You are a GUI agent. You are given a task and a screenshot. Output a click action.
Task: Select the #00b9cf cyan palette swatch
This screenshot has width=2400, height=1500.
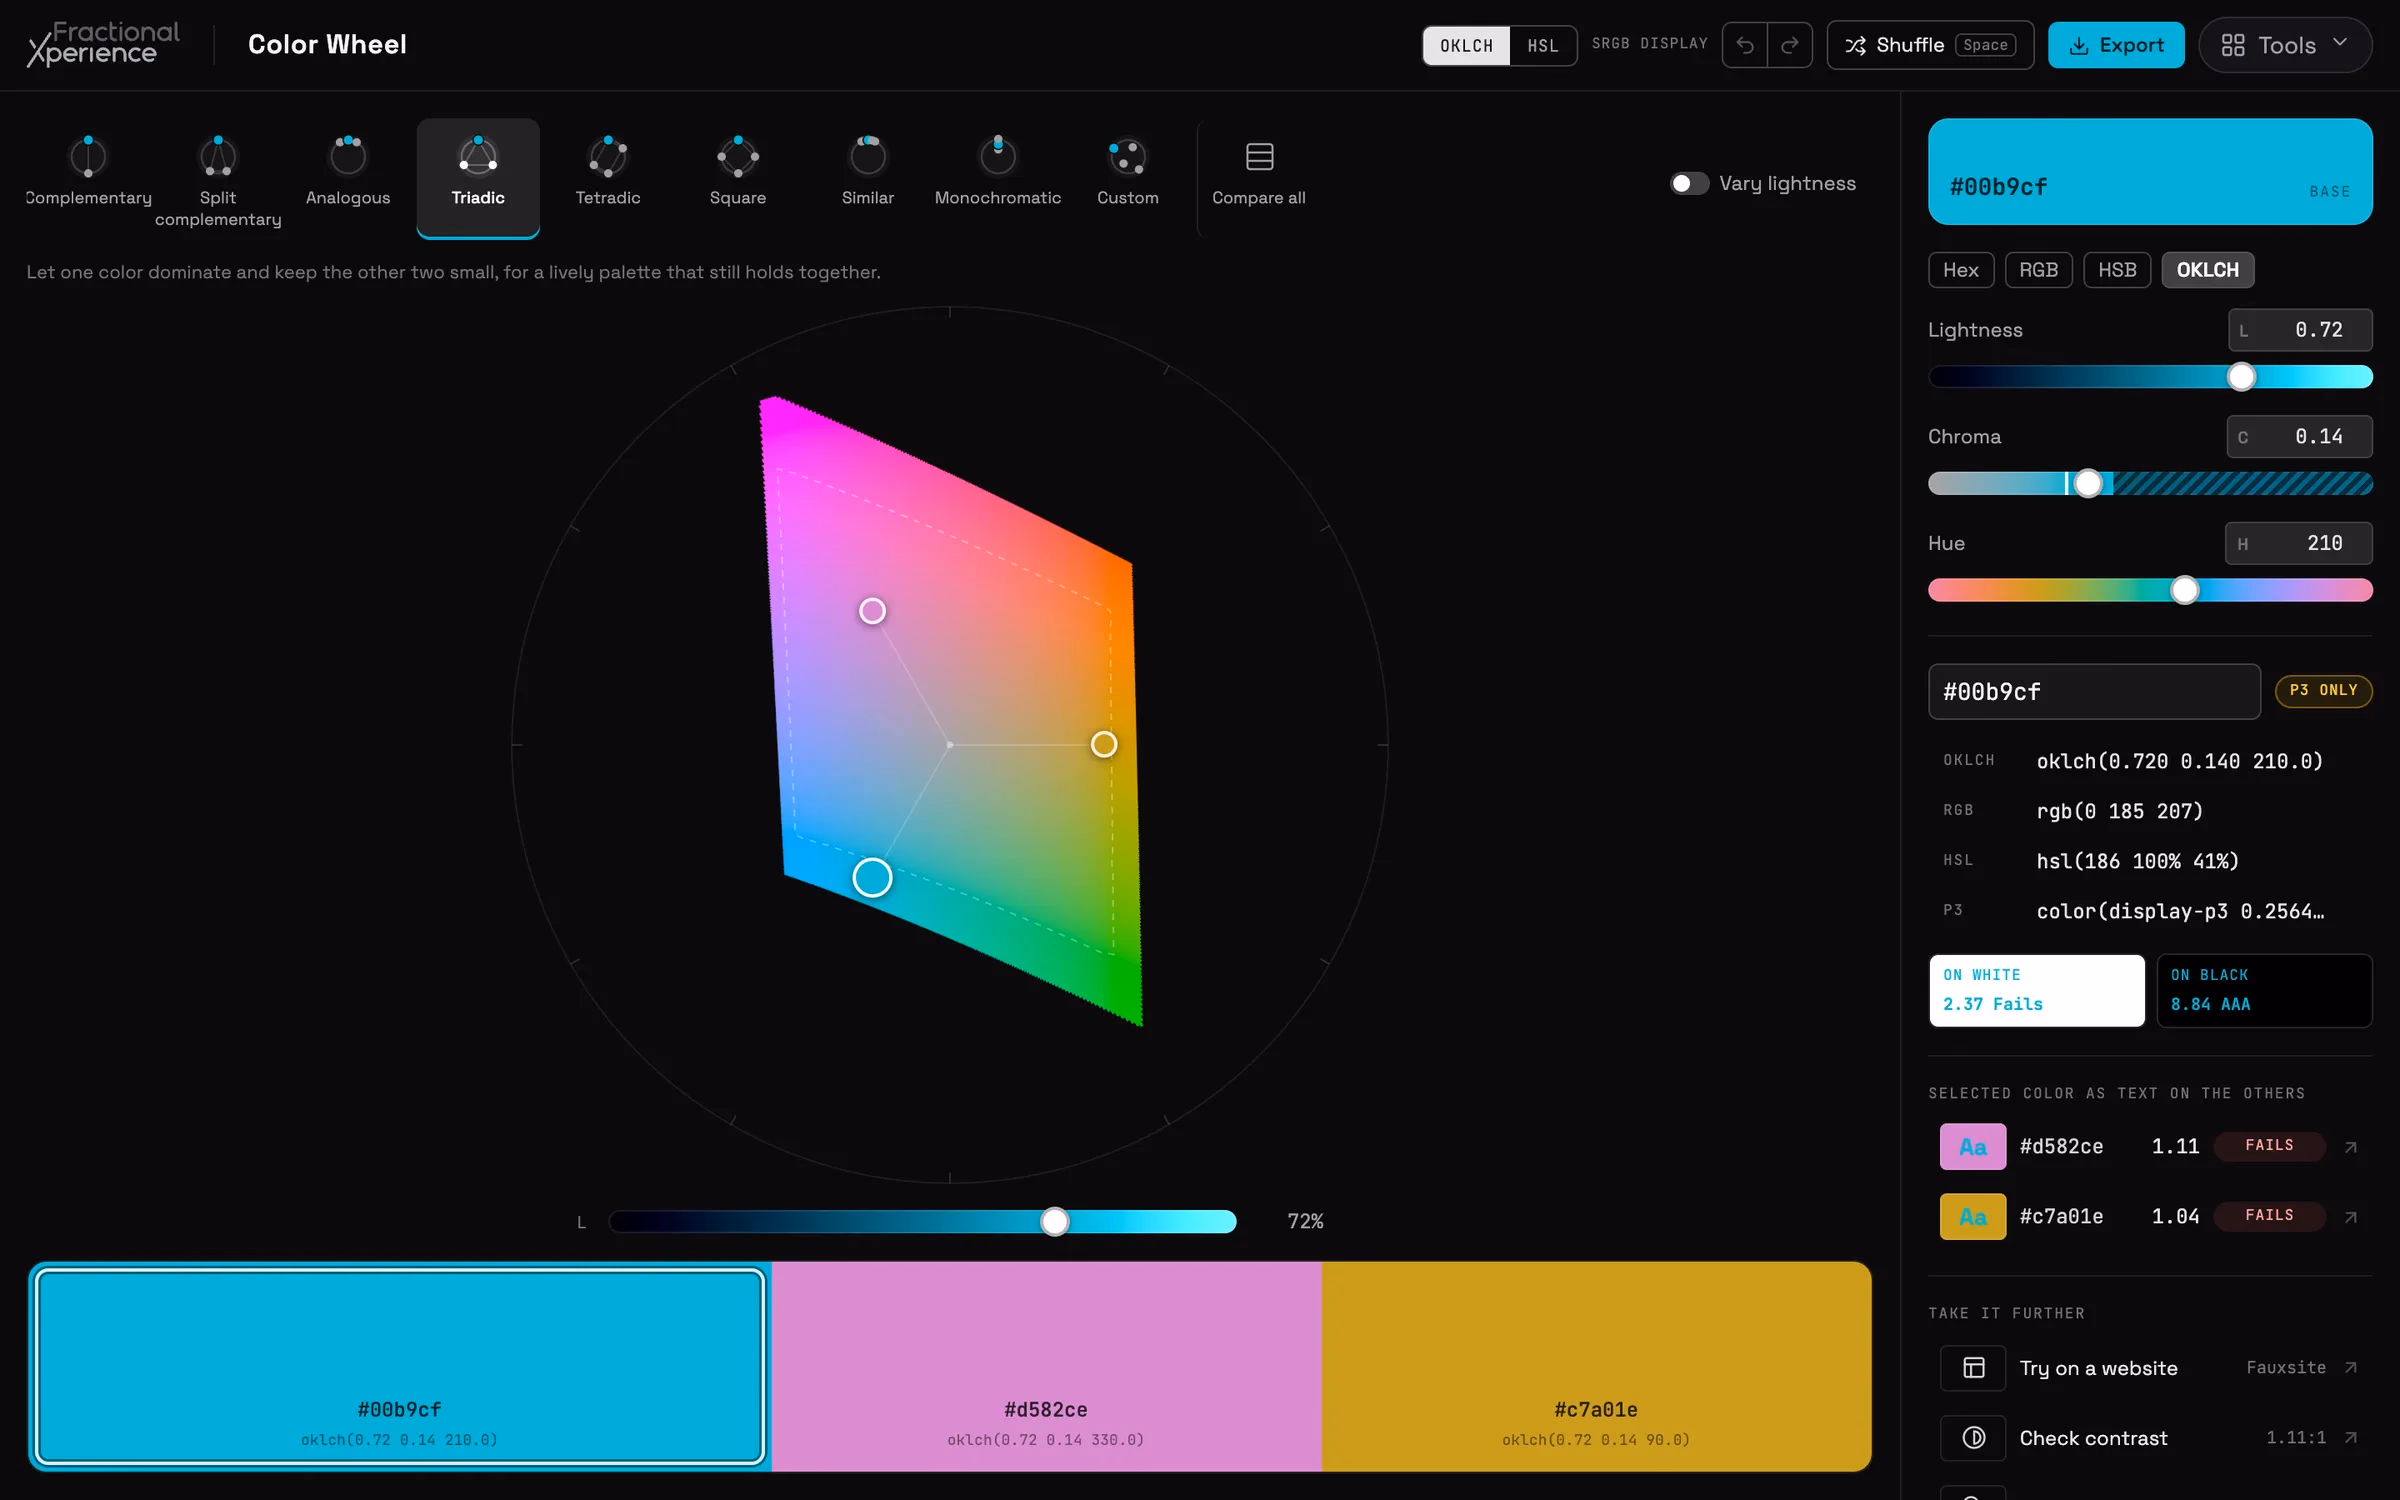pos(400,1367)
